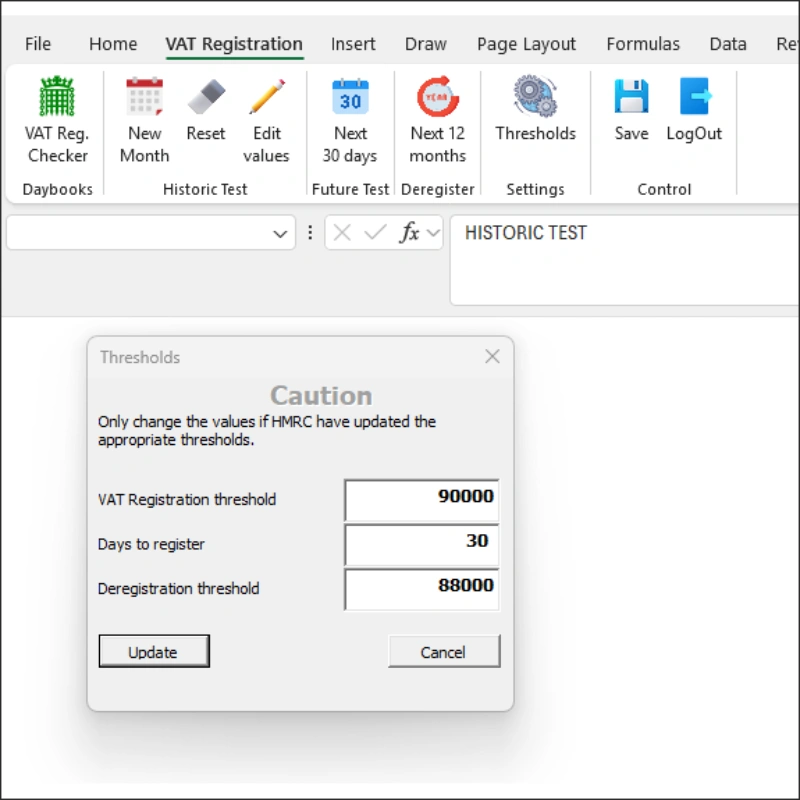Click the Save floppy disk icon

click(631, 99)
